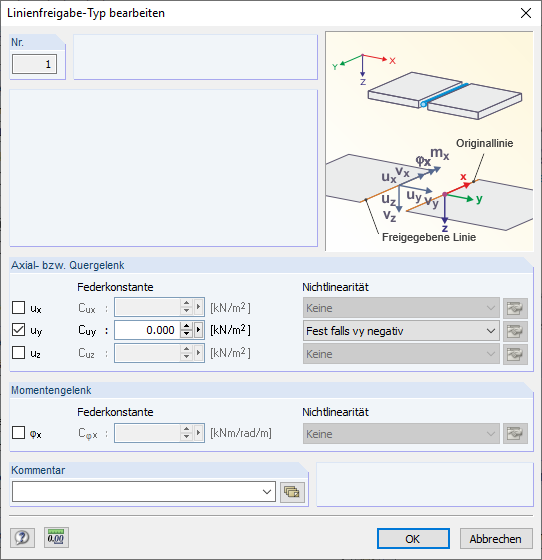This screenshot has width=542, height=560.
Task: Enable the uz release checkbox
Action: pos(18,352)
